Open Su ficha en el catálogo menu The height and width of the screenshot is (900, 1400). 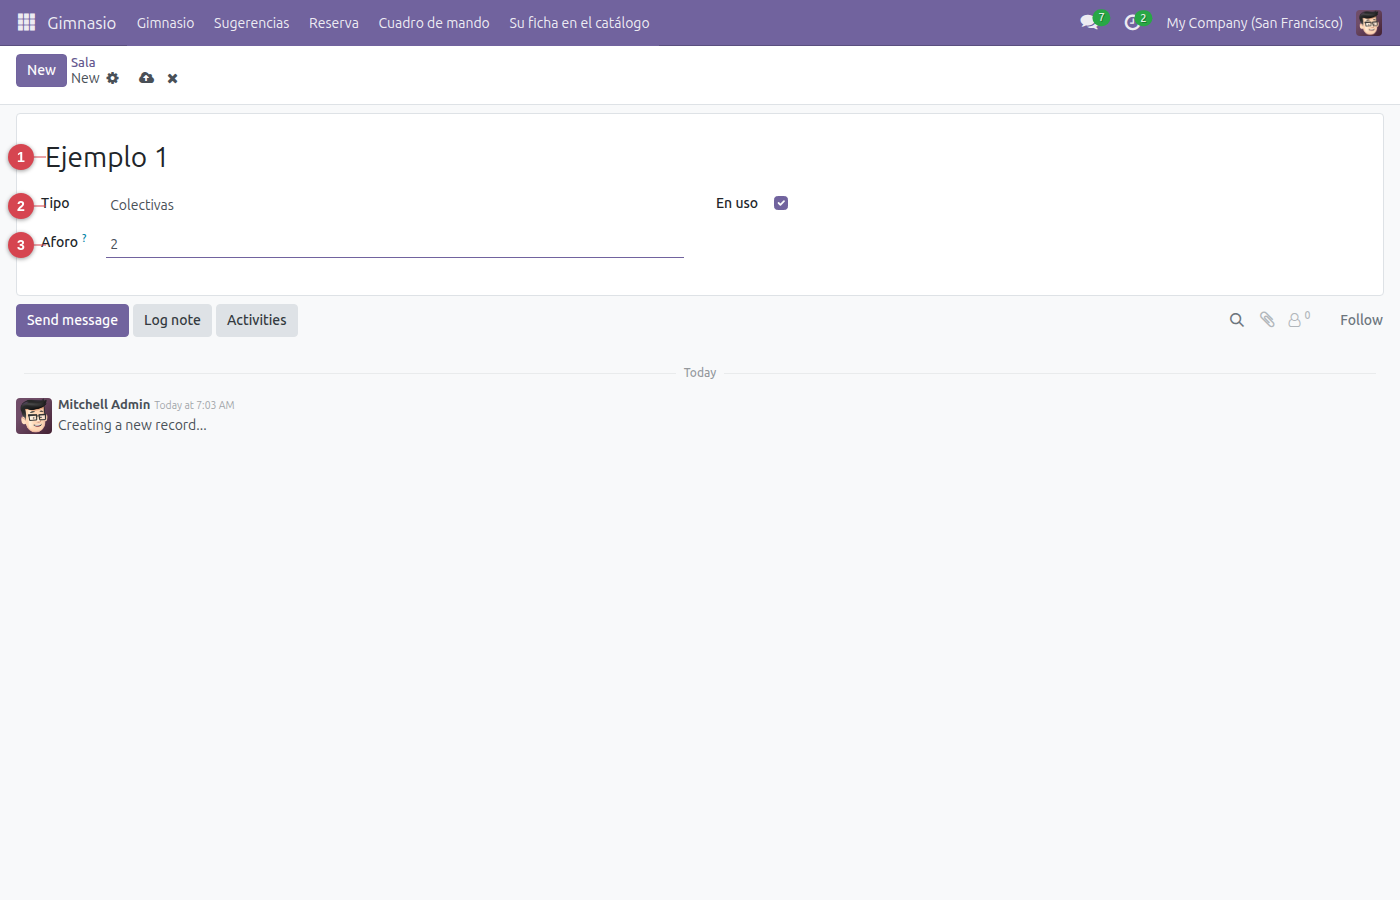(x=579, y=22)
